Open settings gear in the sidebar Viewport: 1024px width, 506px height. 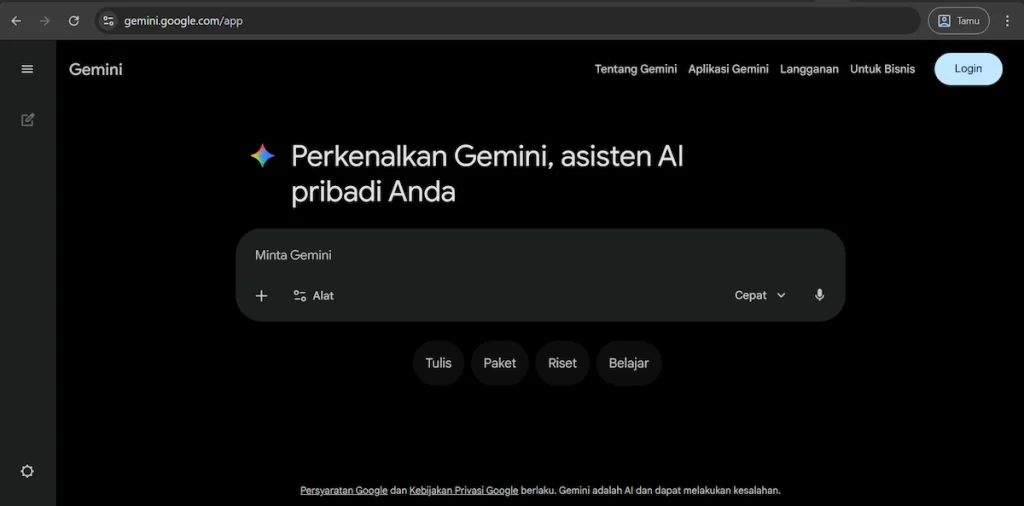click(27, 471)
